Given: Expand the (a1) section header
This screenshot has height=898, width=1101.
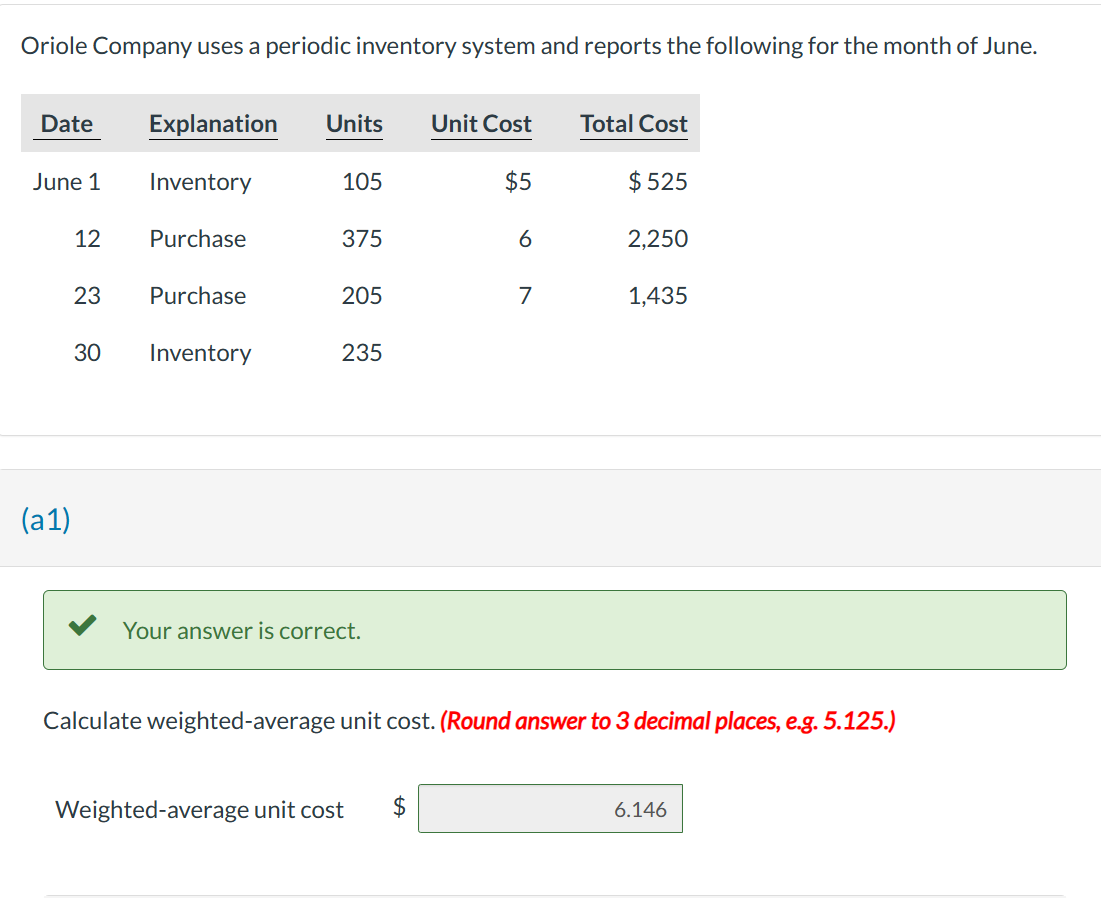Looking at the screenshot, I should click(x=45, y=519).
